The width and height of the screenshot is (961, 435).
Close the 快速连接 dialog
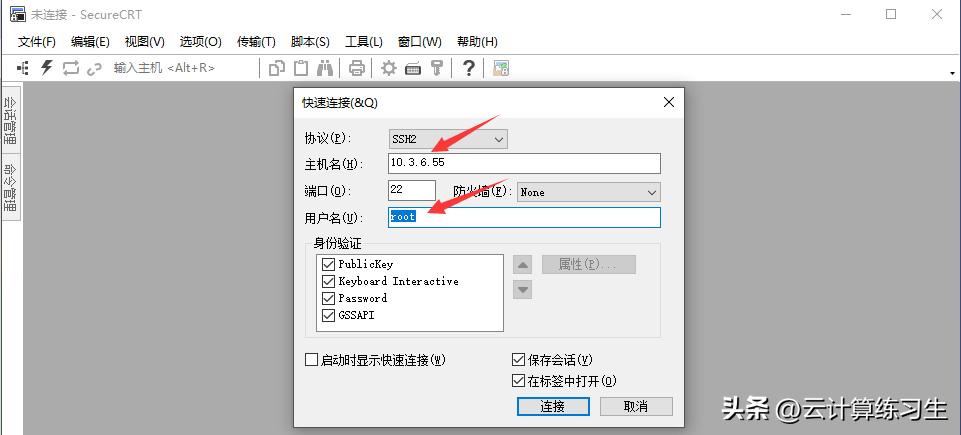[x=669, y=102]
